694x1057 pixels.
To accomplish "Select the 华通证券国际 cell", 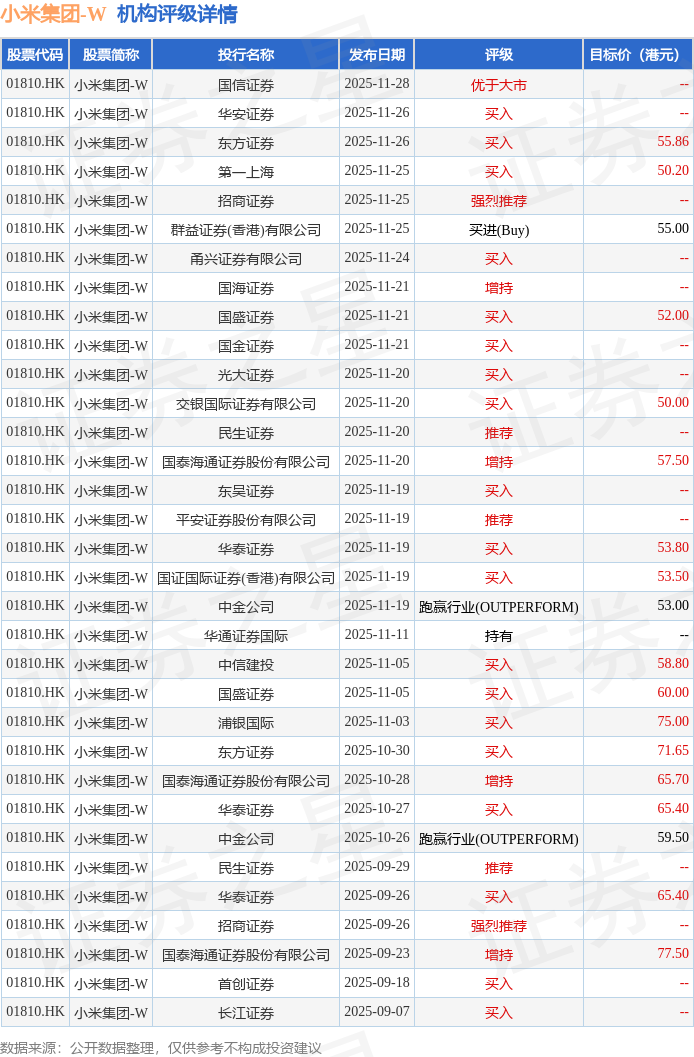I will pyautogui.click(x=246, y=636).
